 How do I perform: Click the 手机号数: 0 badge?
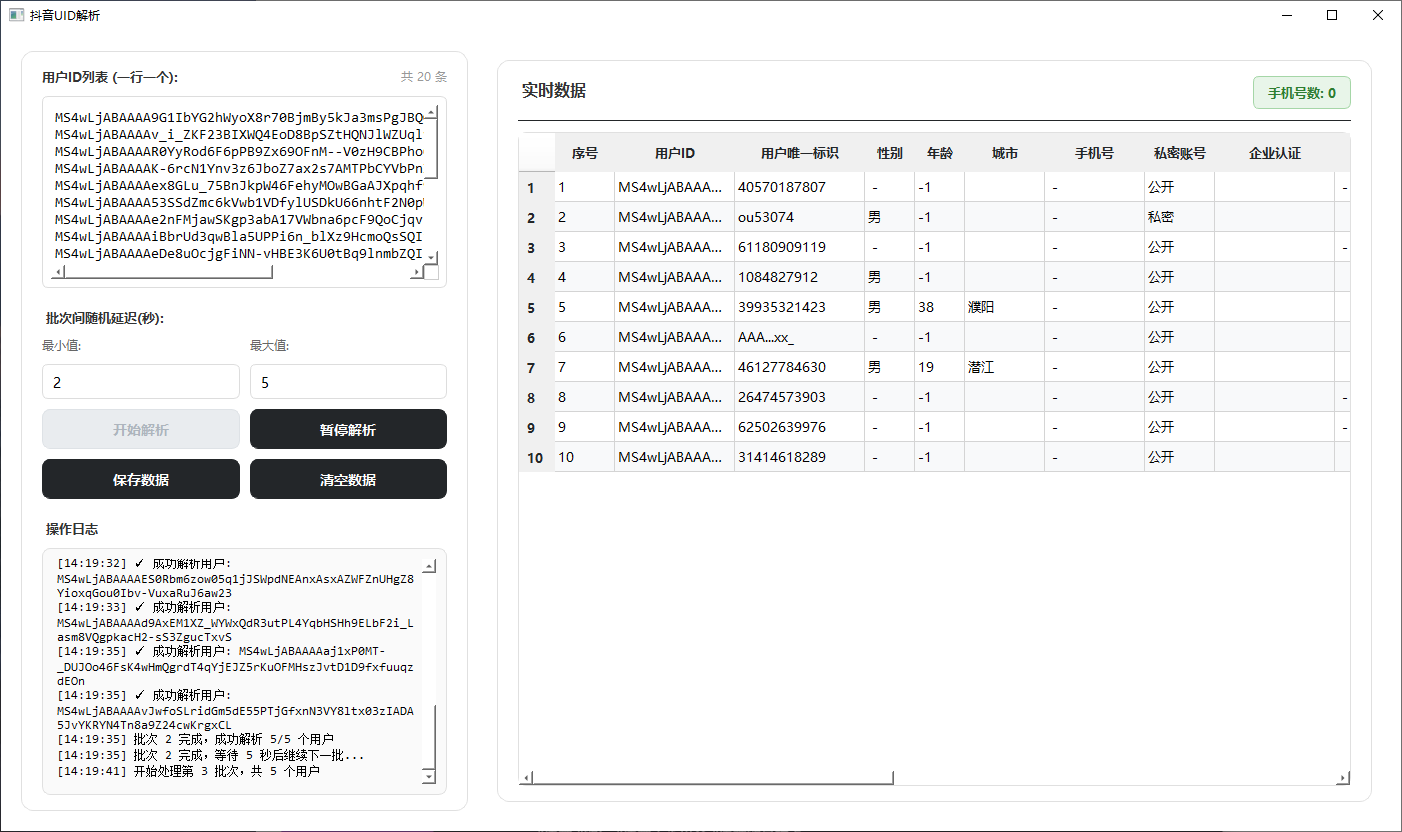[1302, 93]
